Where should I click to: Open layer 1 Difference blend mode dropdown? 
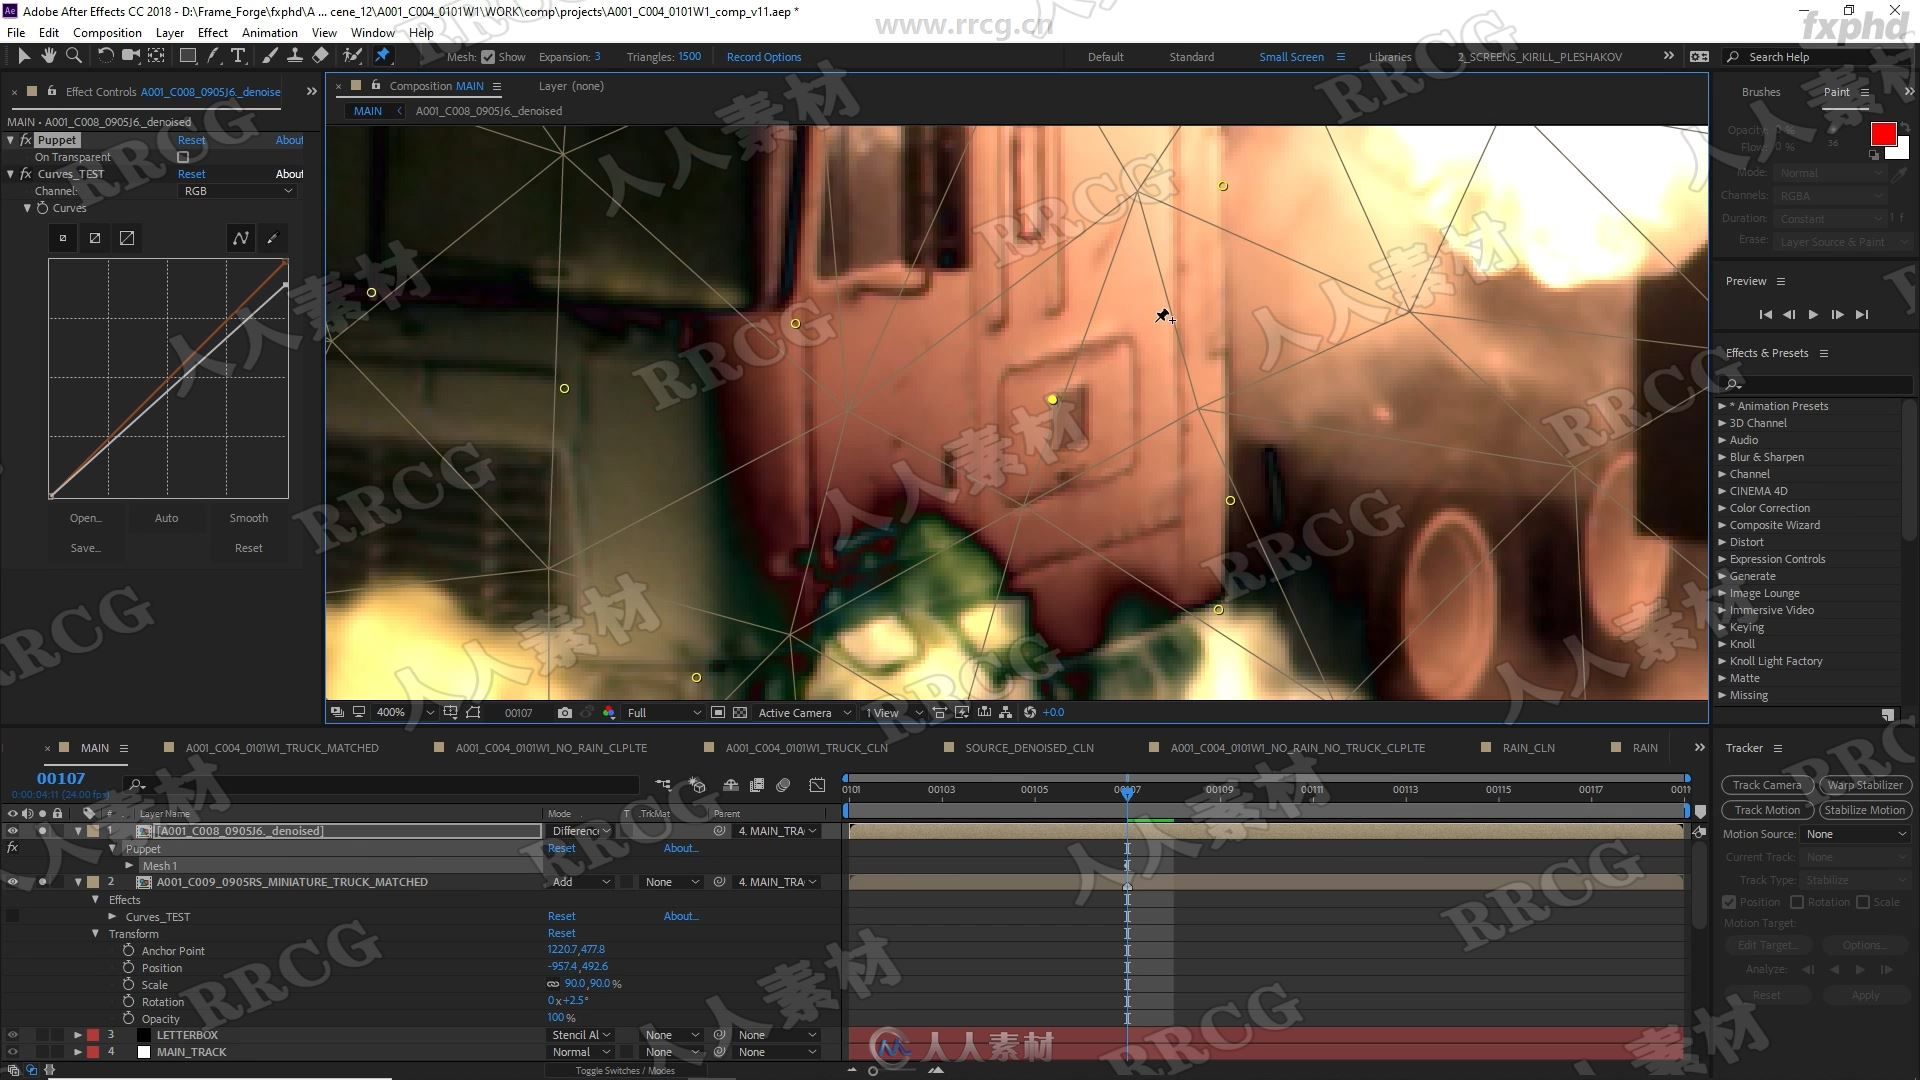pos(581,831)
